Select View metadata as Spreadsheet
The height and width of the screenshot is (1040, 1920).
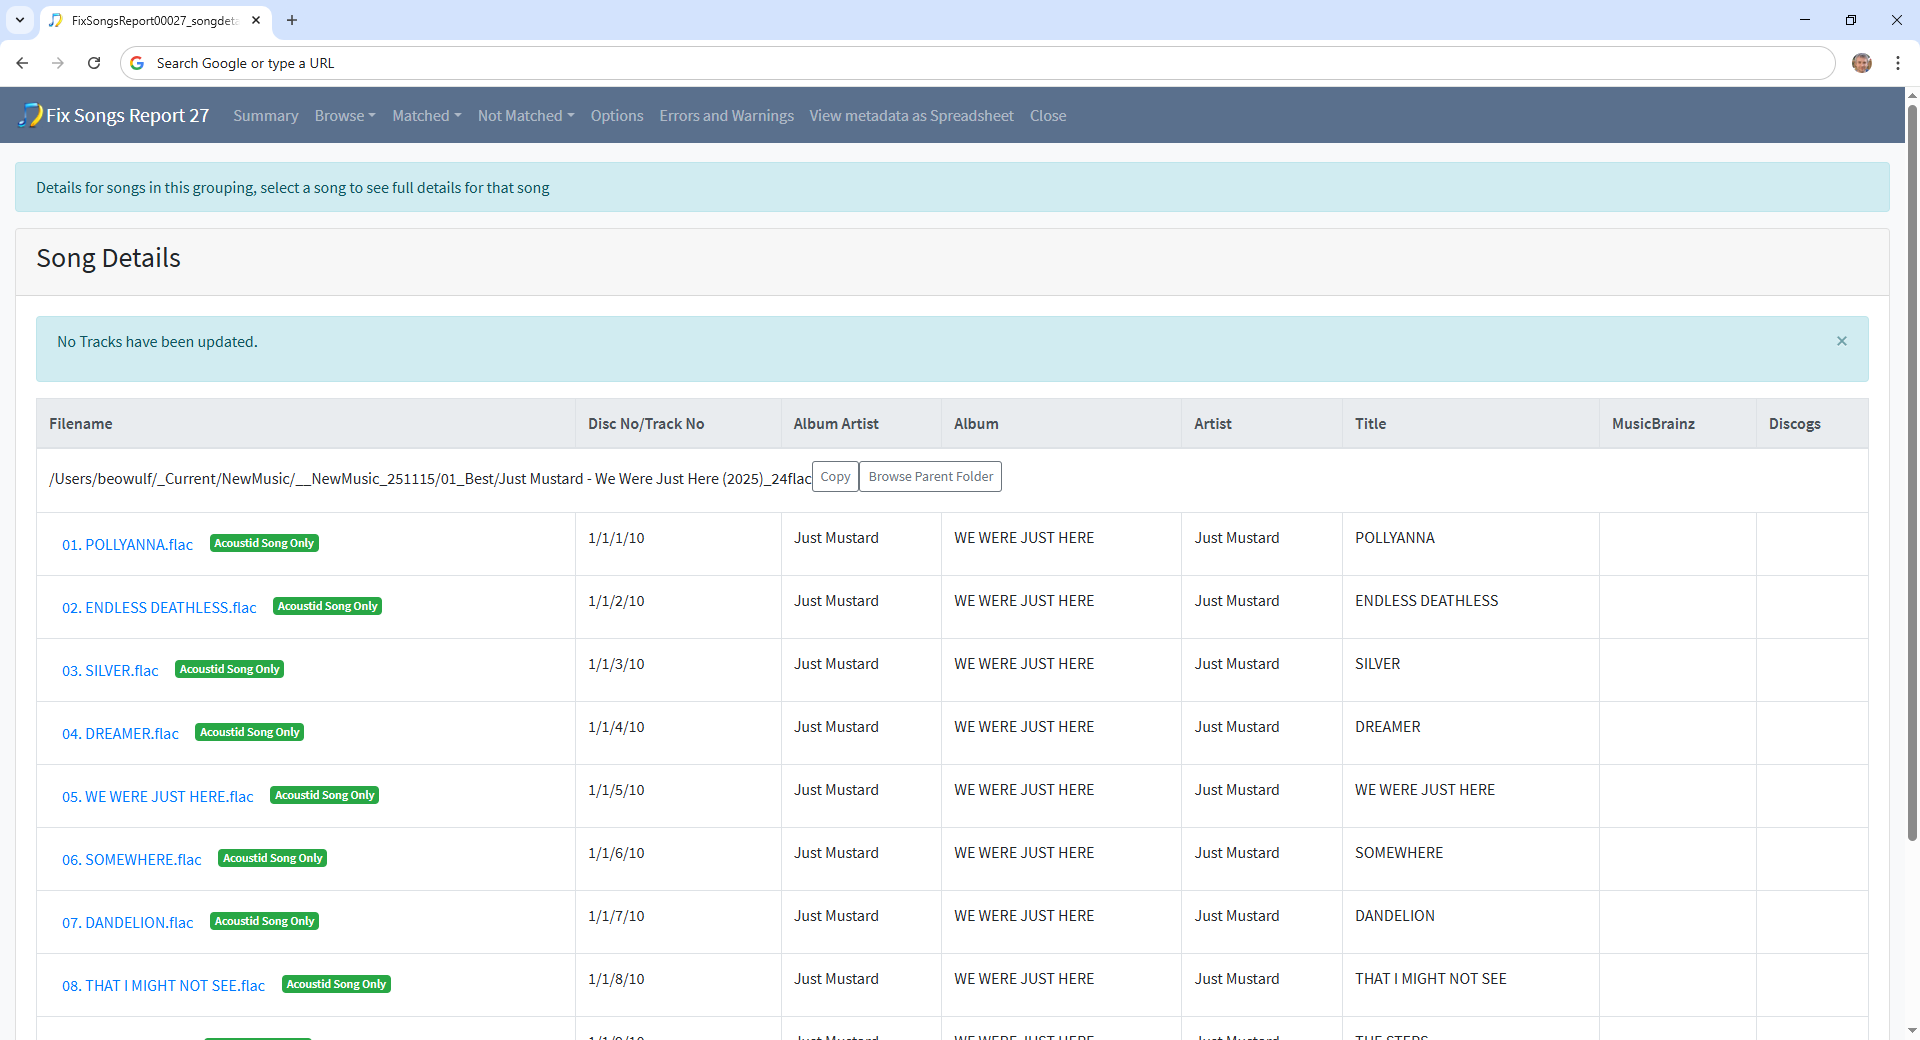coord(911,116)
